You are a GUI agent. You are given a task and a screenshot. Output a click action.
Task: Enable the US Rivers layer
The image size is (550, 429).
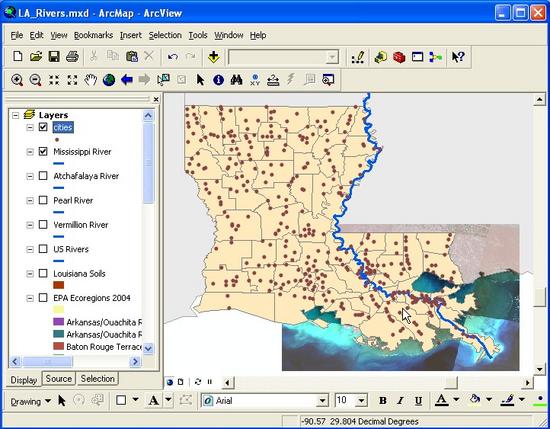(43, 249)
